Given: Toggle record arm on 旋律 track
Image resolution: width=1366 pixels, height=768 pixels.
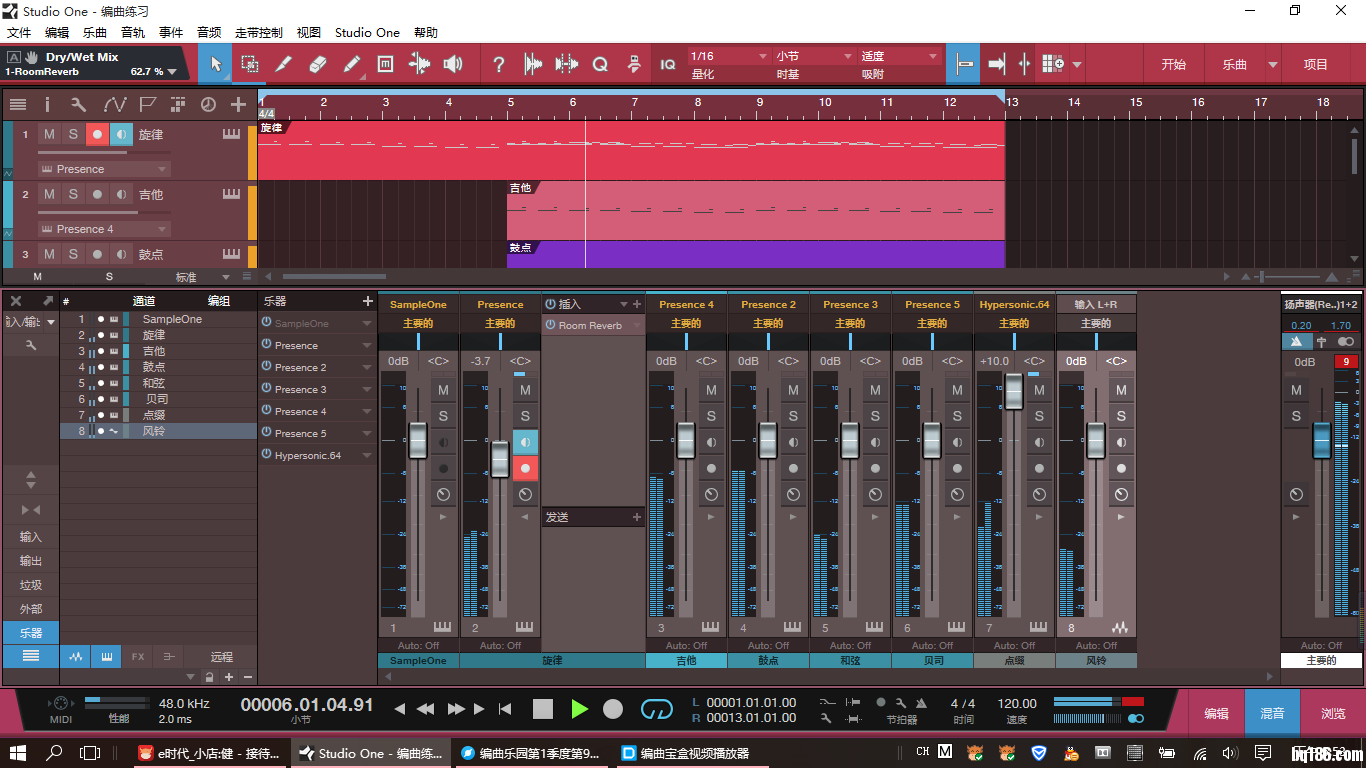Looking at the screenshot, I should click(x=97, y=134).
